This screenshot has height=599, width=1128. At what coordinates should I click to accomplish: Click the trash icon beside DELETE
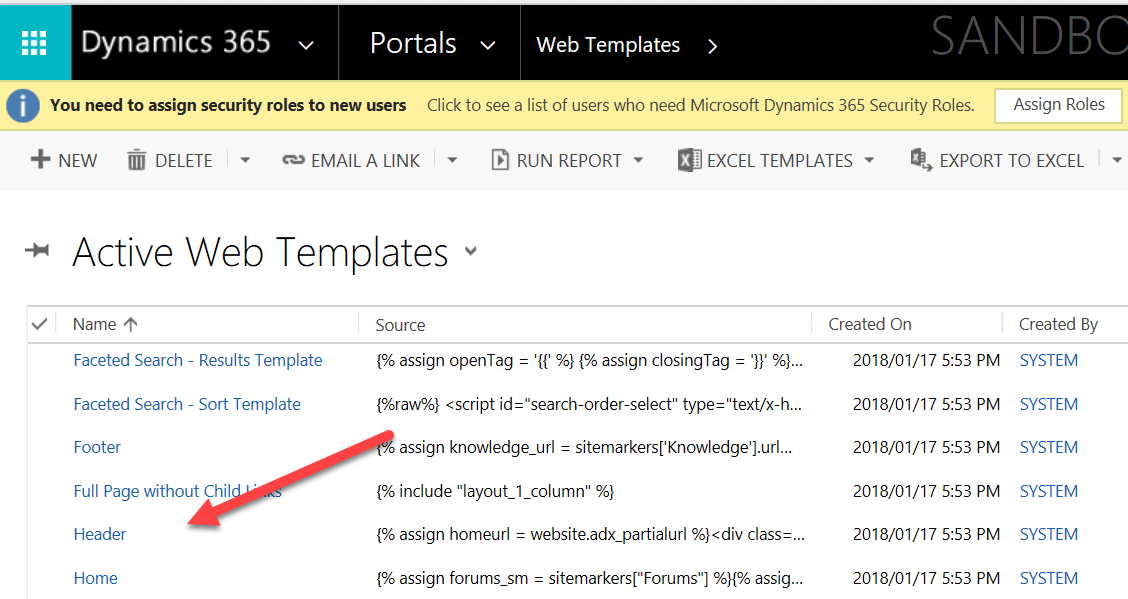[x=136, y=160]
